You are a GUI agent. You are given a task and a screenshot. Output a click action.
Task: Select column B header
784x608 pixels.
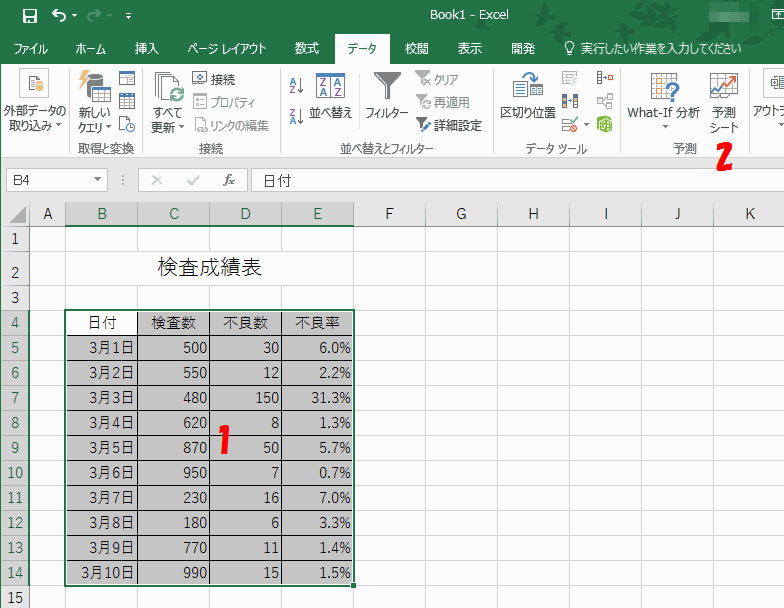102,214
